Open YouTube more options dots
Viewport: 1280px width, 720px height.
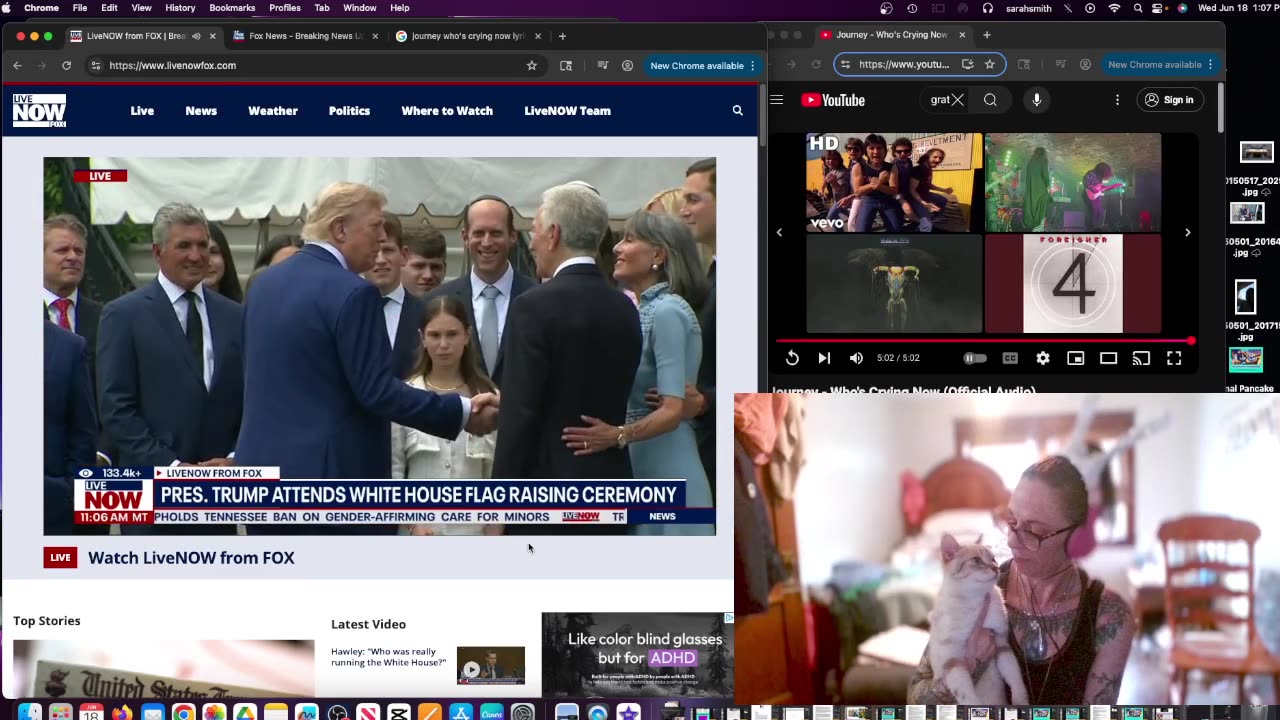coord(1117,100)
